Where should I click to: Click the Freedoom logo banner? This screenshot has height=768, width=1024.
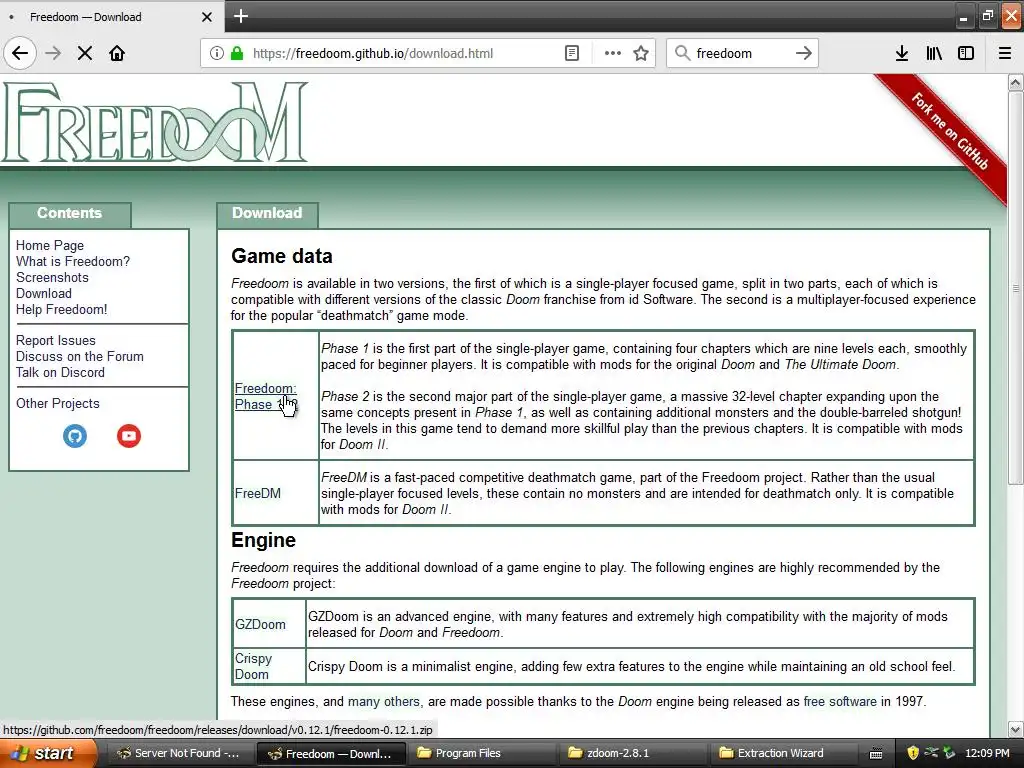point(155,122)
